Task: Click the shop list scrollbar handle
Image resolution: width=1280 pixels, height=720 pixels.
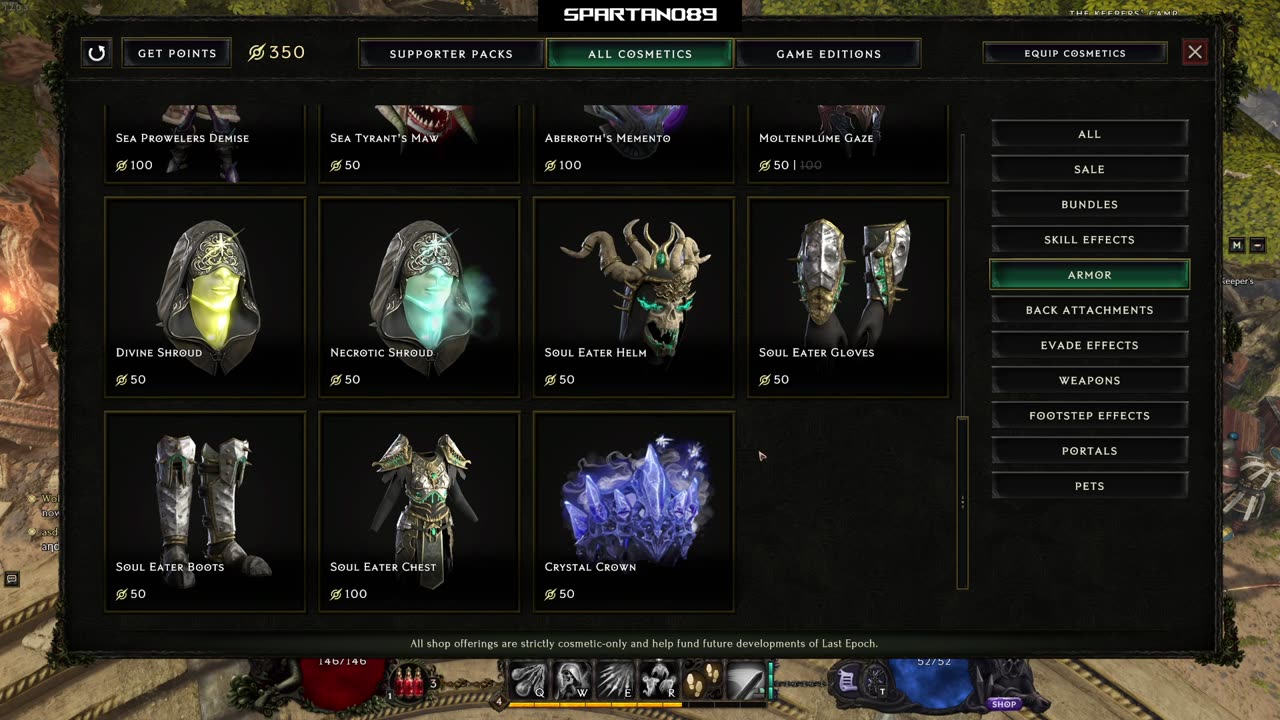Action: [963, 502]
